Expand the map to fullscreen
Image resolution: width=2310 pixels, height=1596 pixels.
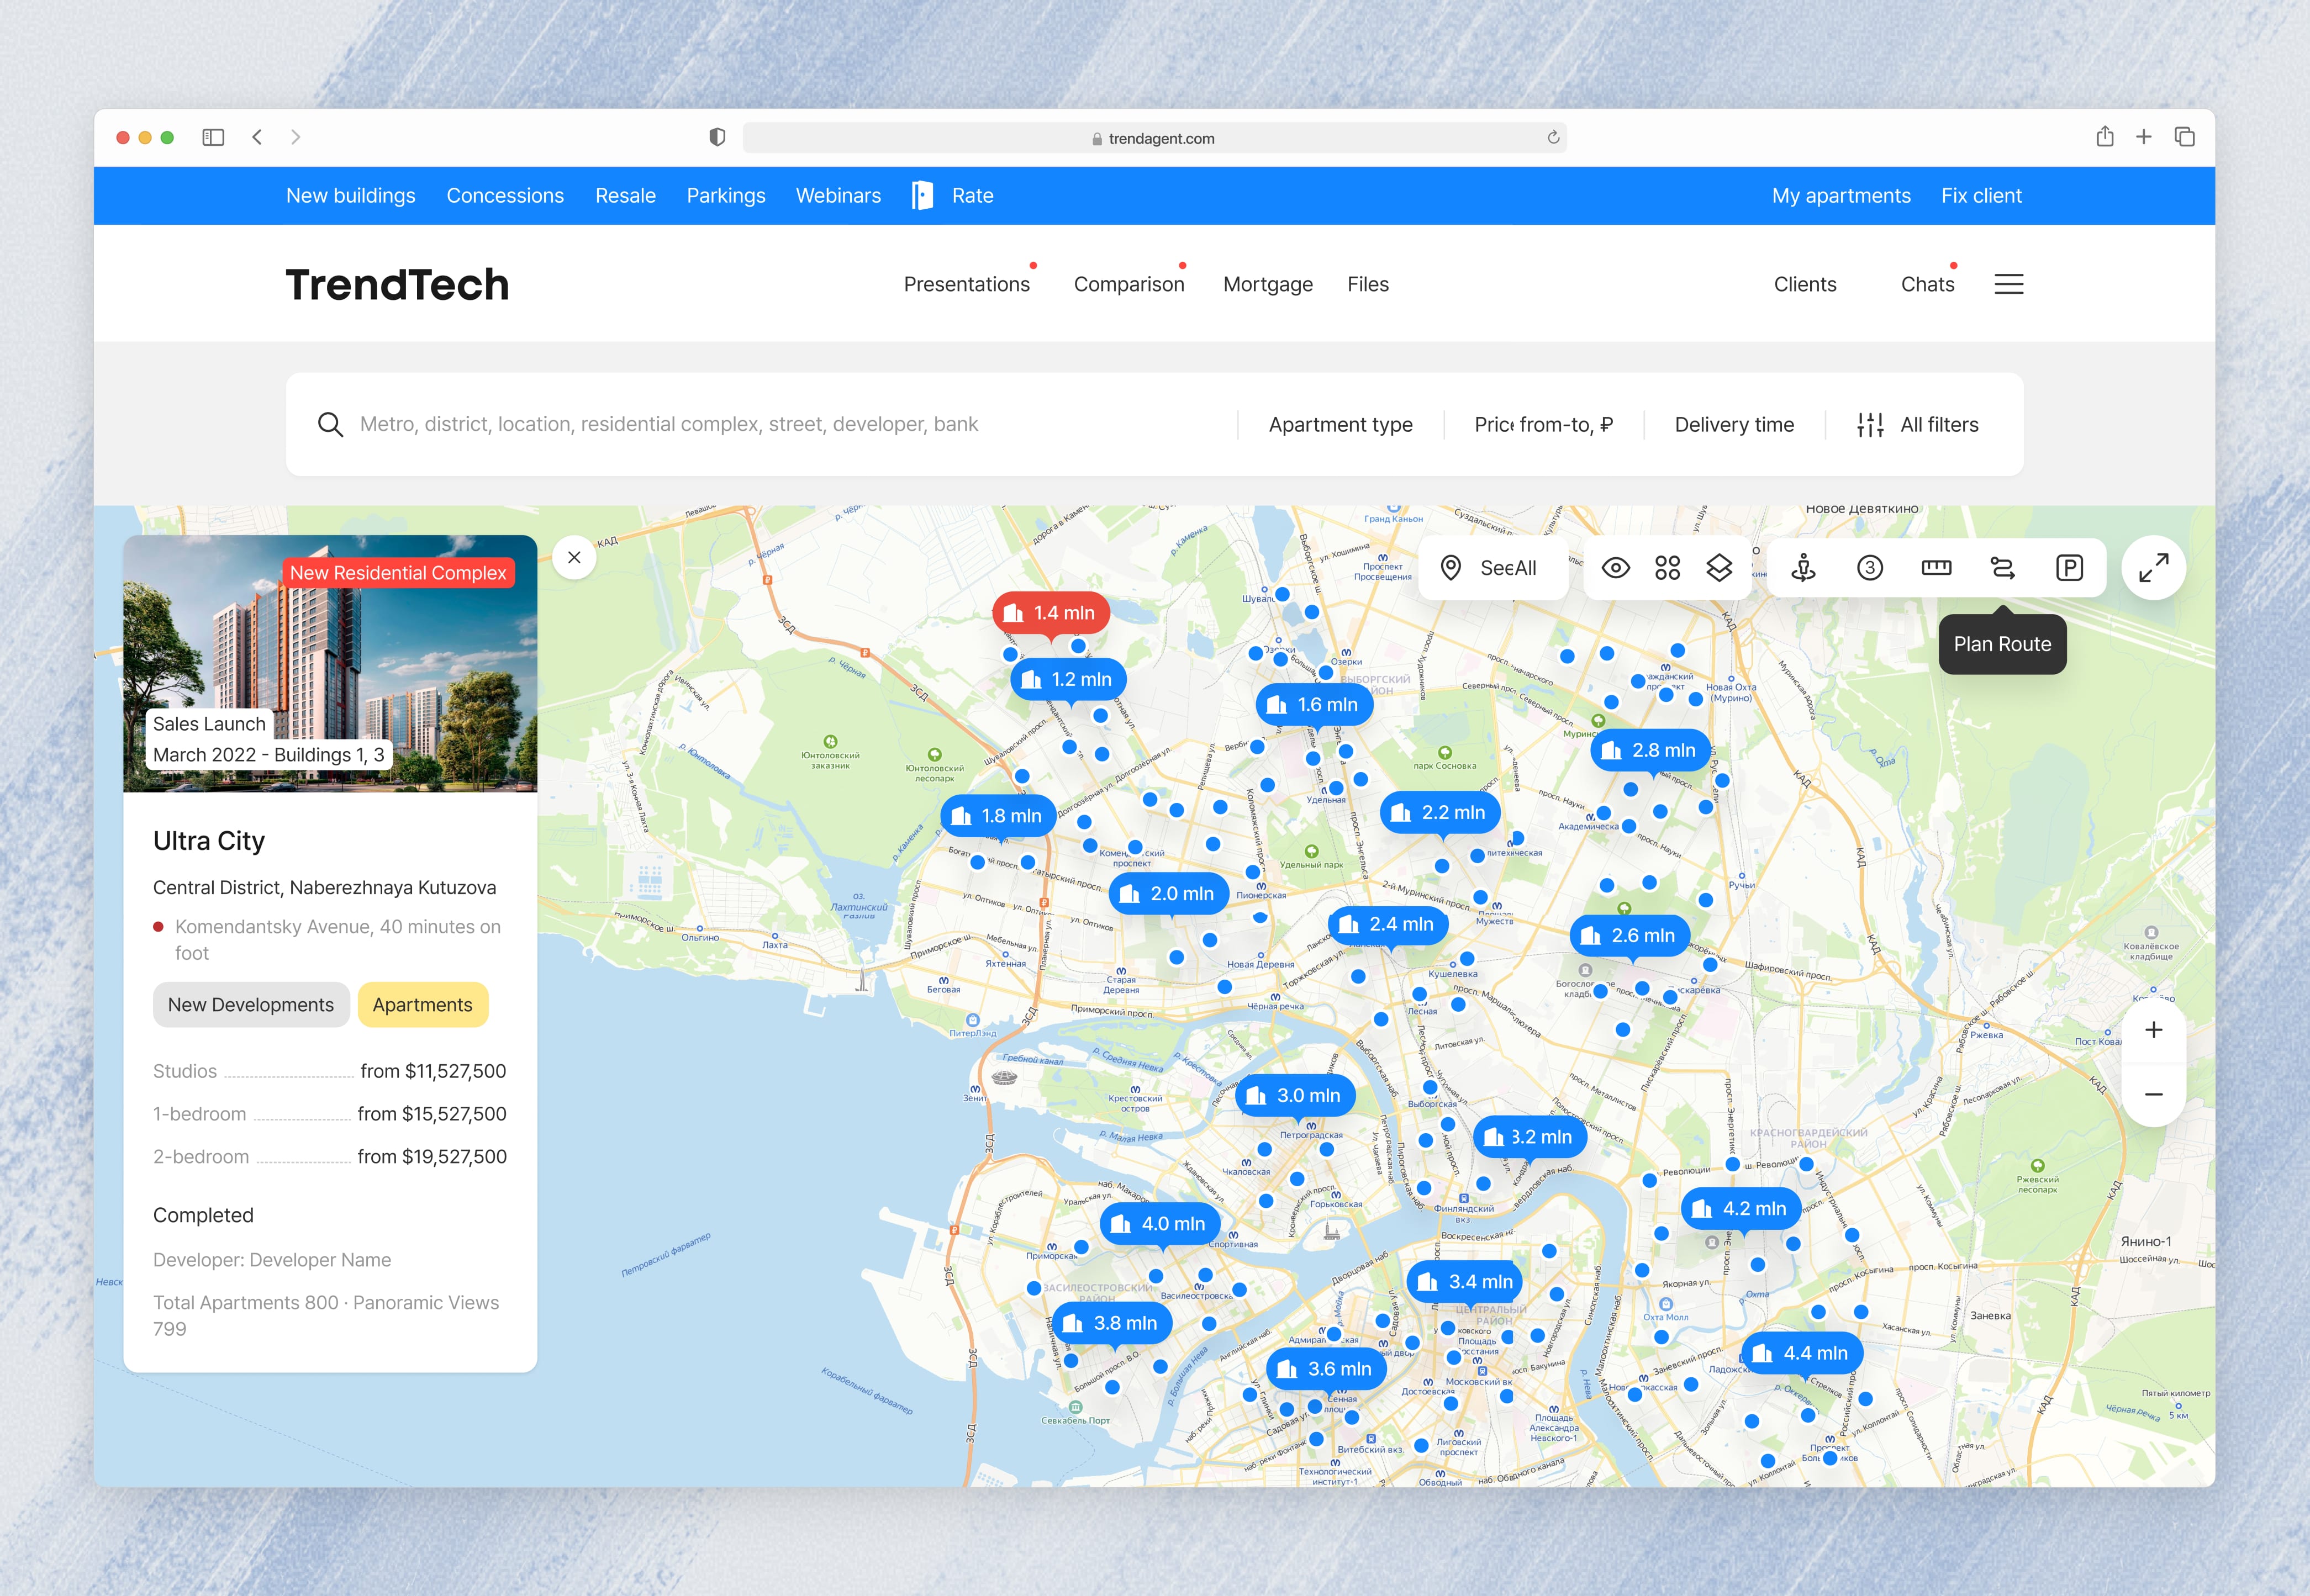pos(2153,568)
